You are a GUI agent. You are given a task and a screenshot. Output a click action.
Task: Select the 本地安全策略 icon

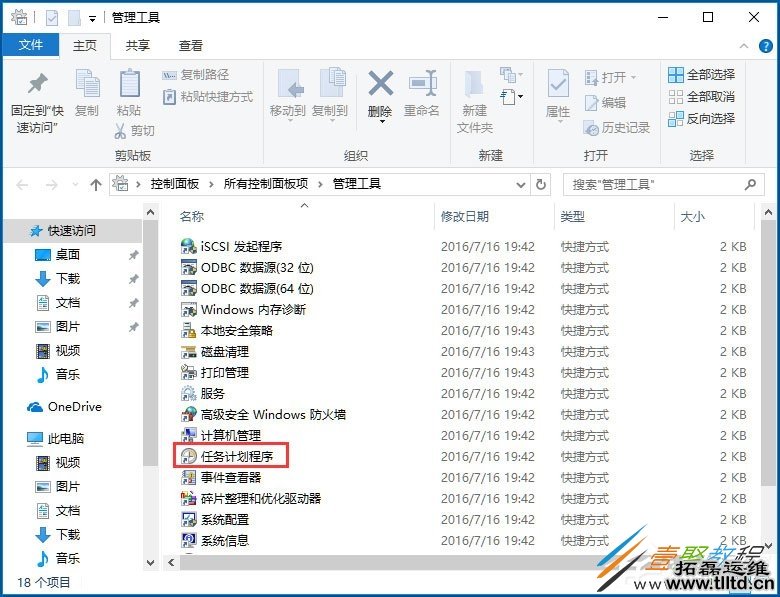tap(189, 330)
